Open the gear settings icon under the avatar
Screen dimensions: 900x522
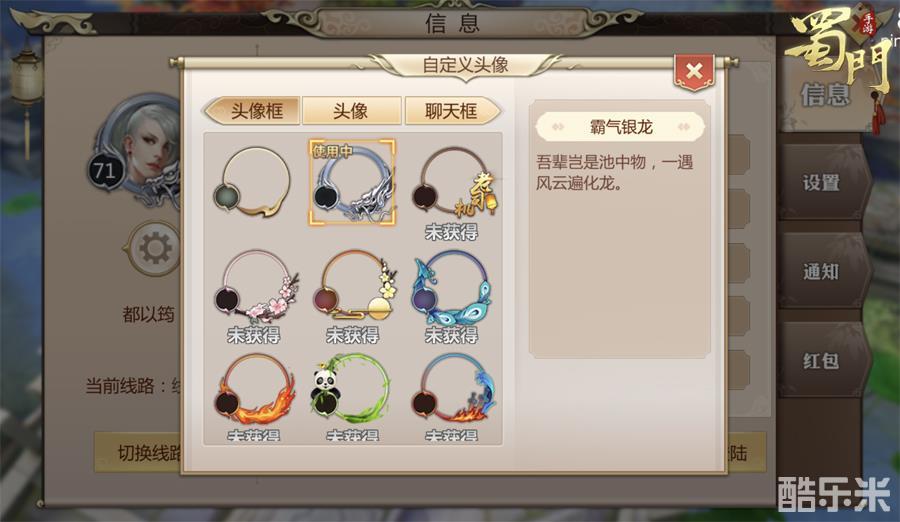[x=154, y=249]
